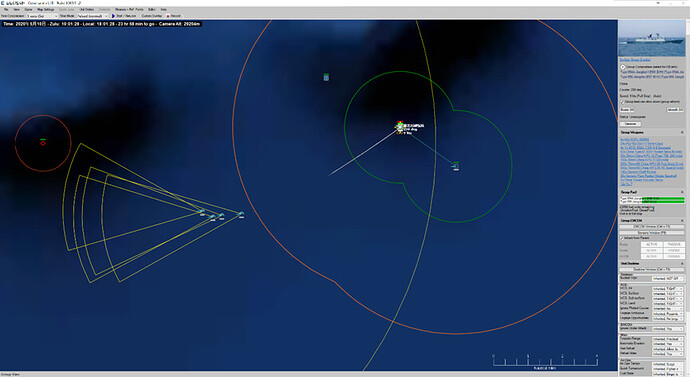This screenshot has height=377, width=690.
Task: Open the Time Compression dropdown
Action: (42, 16)
